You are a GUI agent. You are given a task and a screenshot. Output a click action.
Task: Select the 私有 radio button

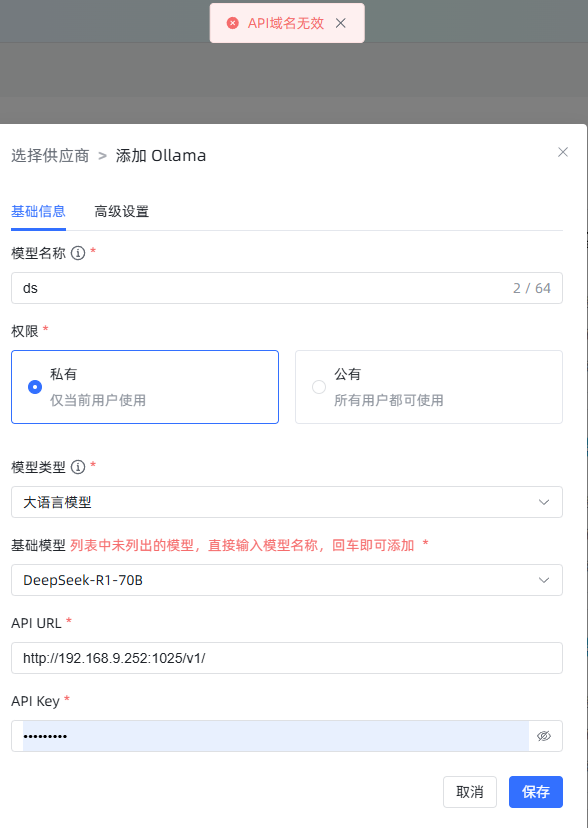point(35,387)
